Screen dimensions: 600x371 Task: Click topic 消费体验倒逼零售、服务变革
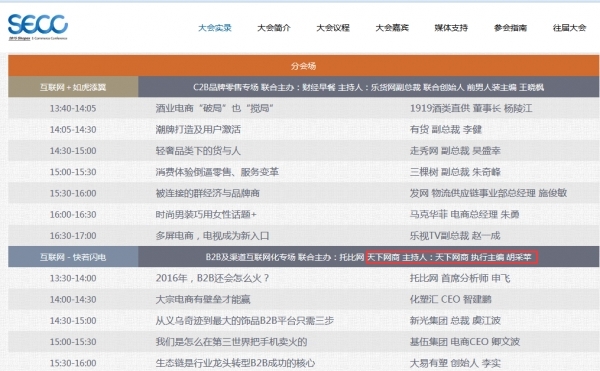pos(217,172)
